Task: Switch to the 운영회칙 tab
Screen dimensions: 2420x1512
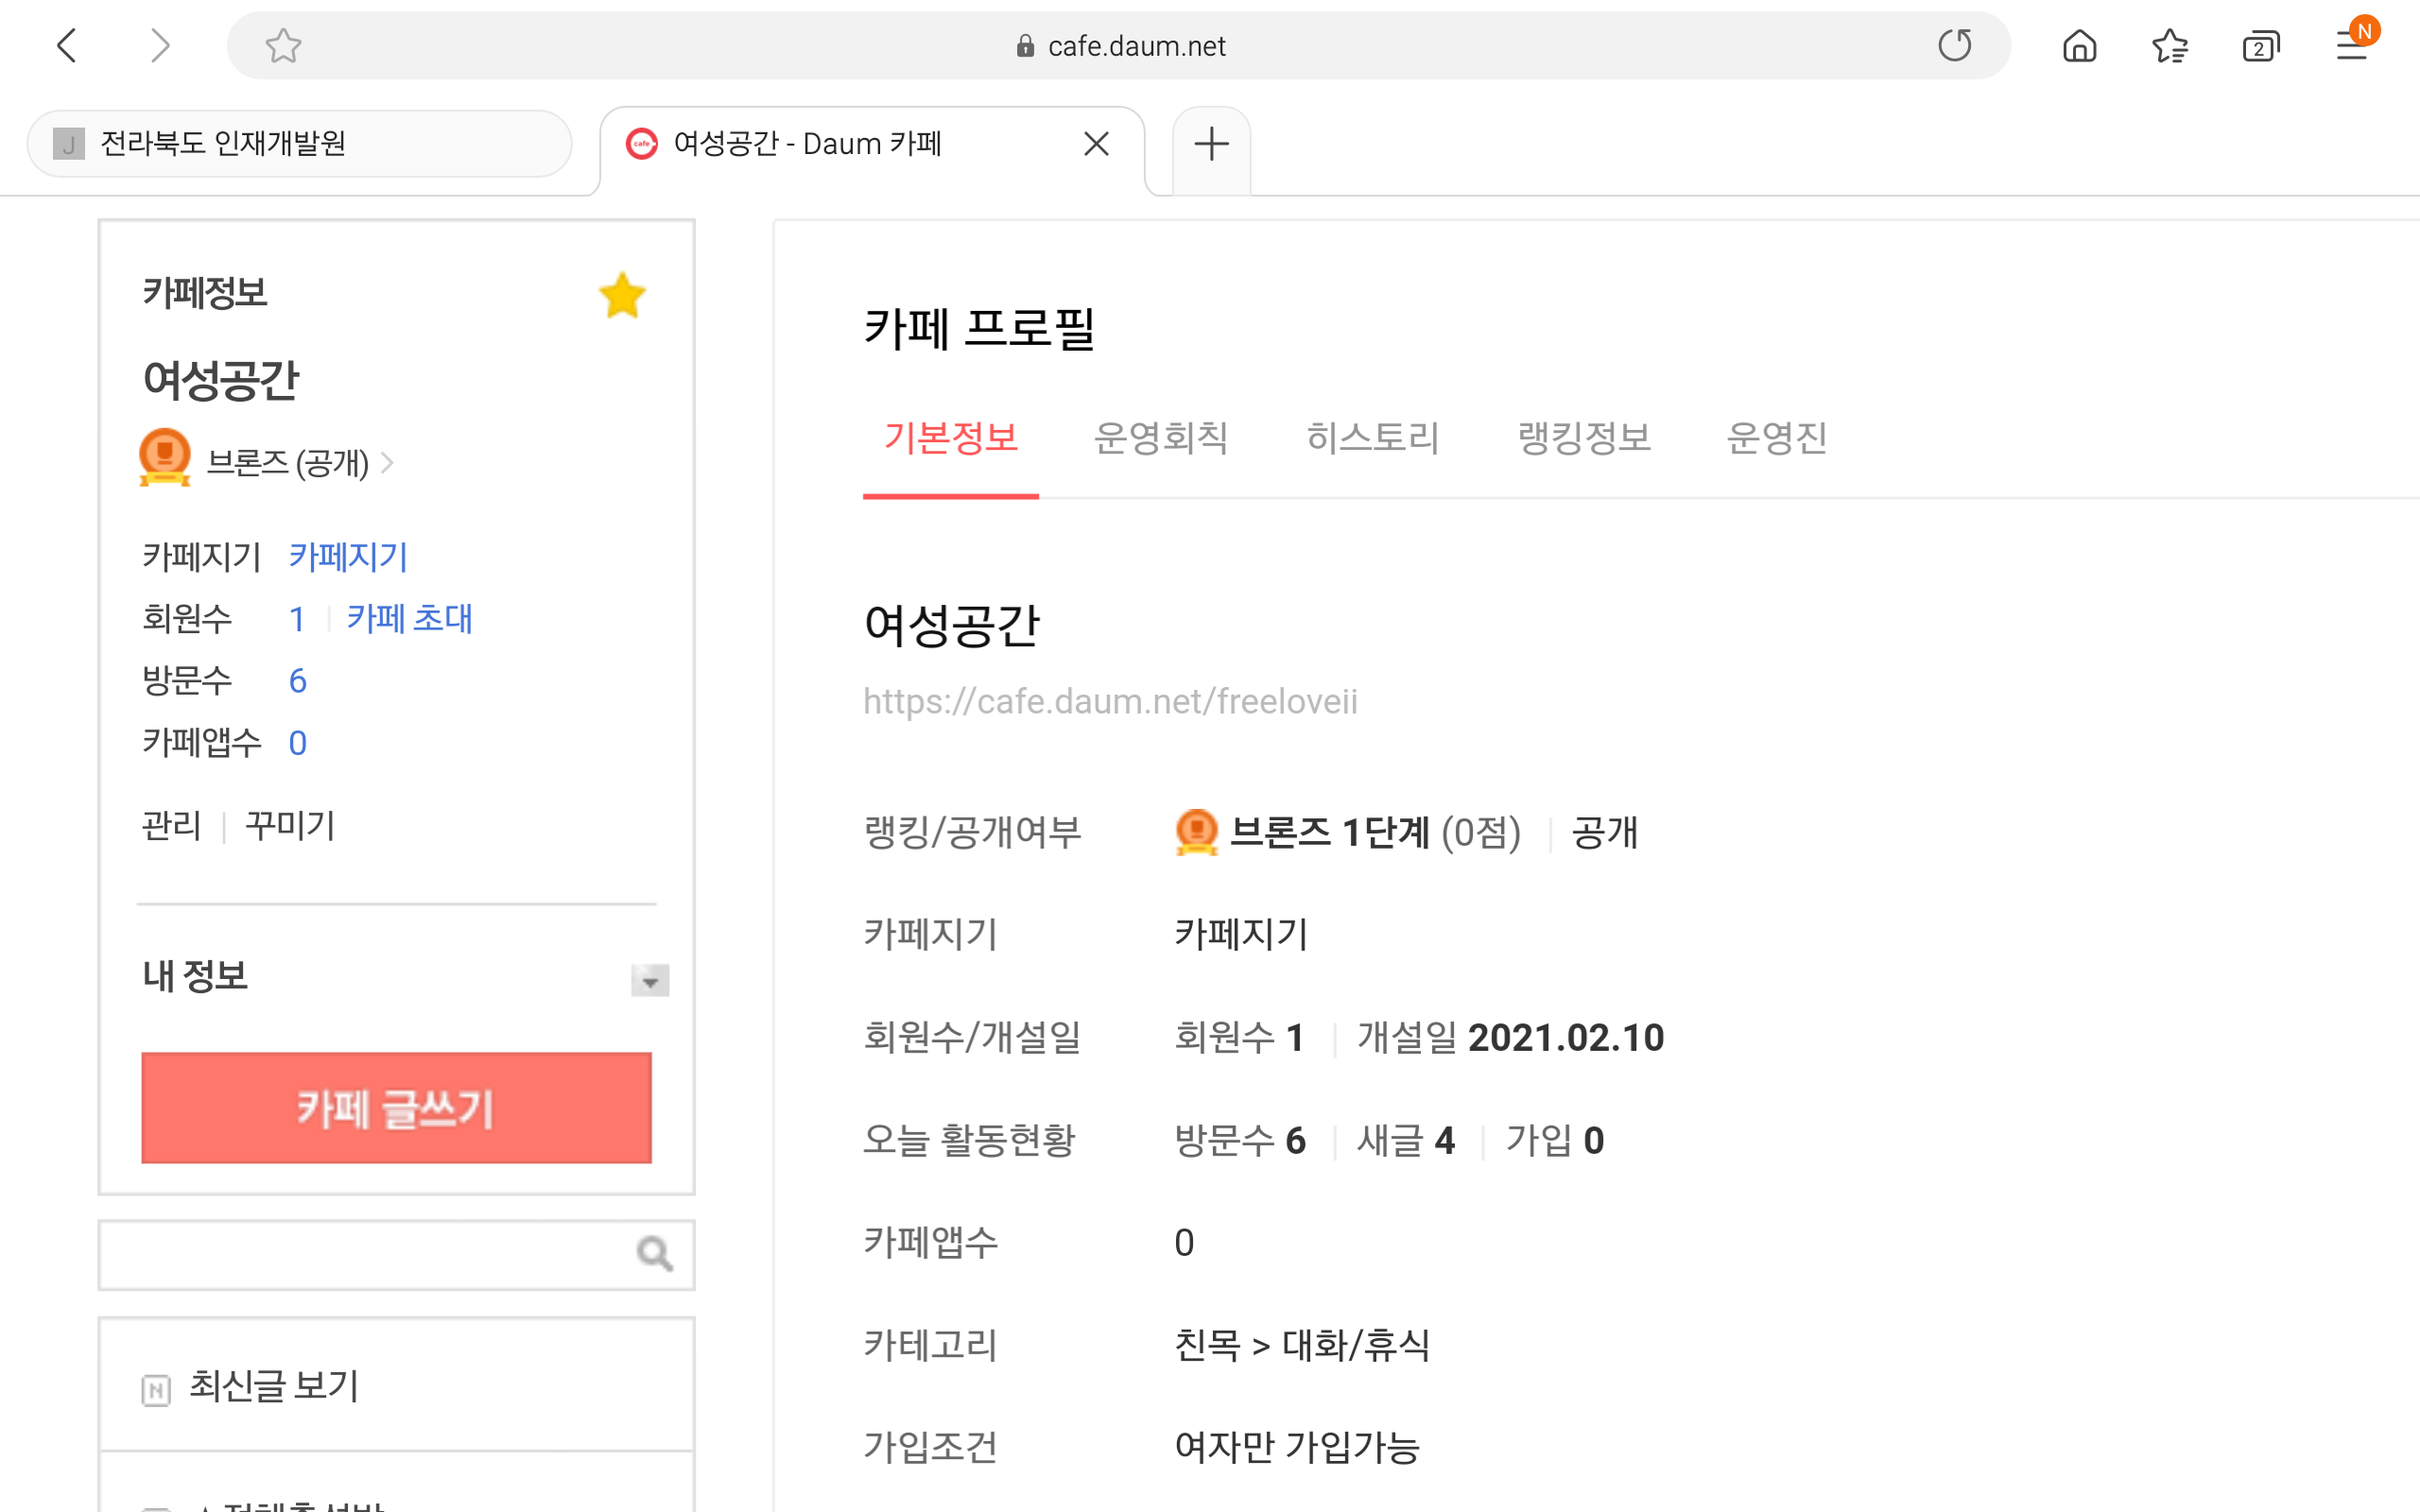Action: pos(1161,439)
